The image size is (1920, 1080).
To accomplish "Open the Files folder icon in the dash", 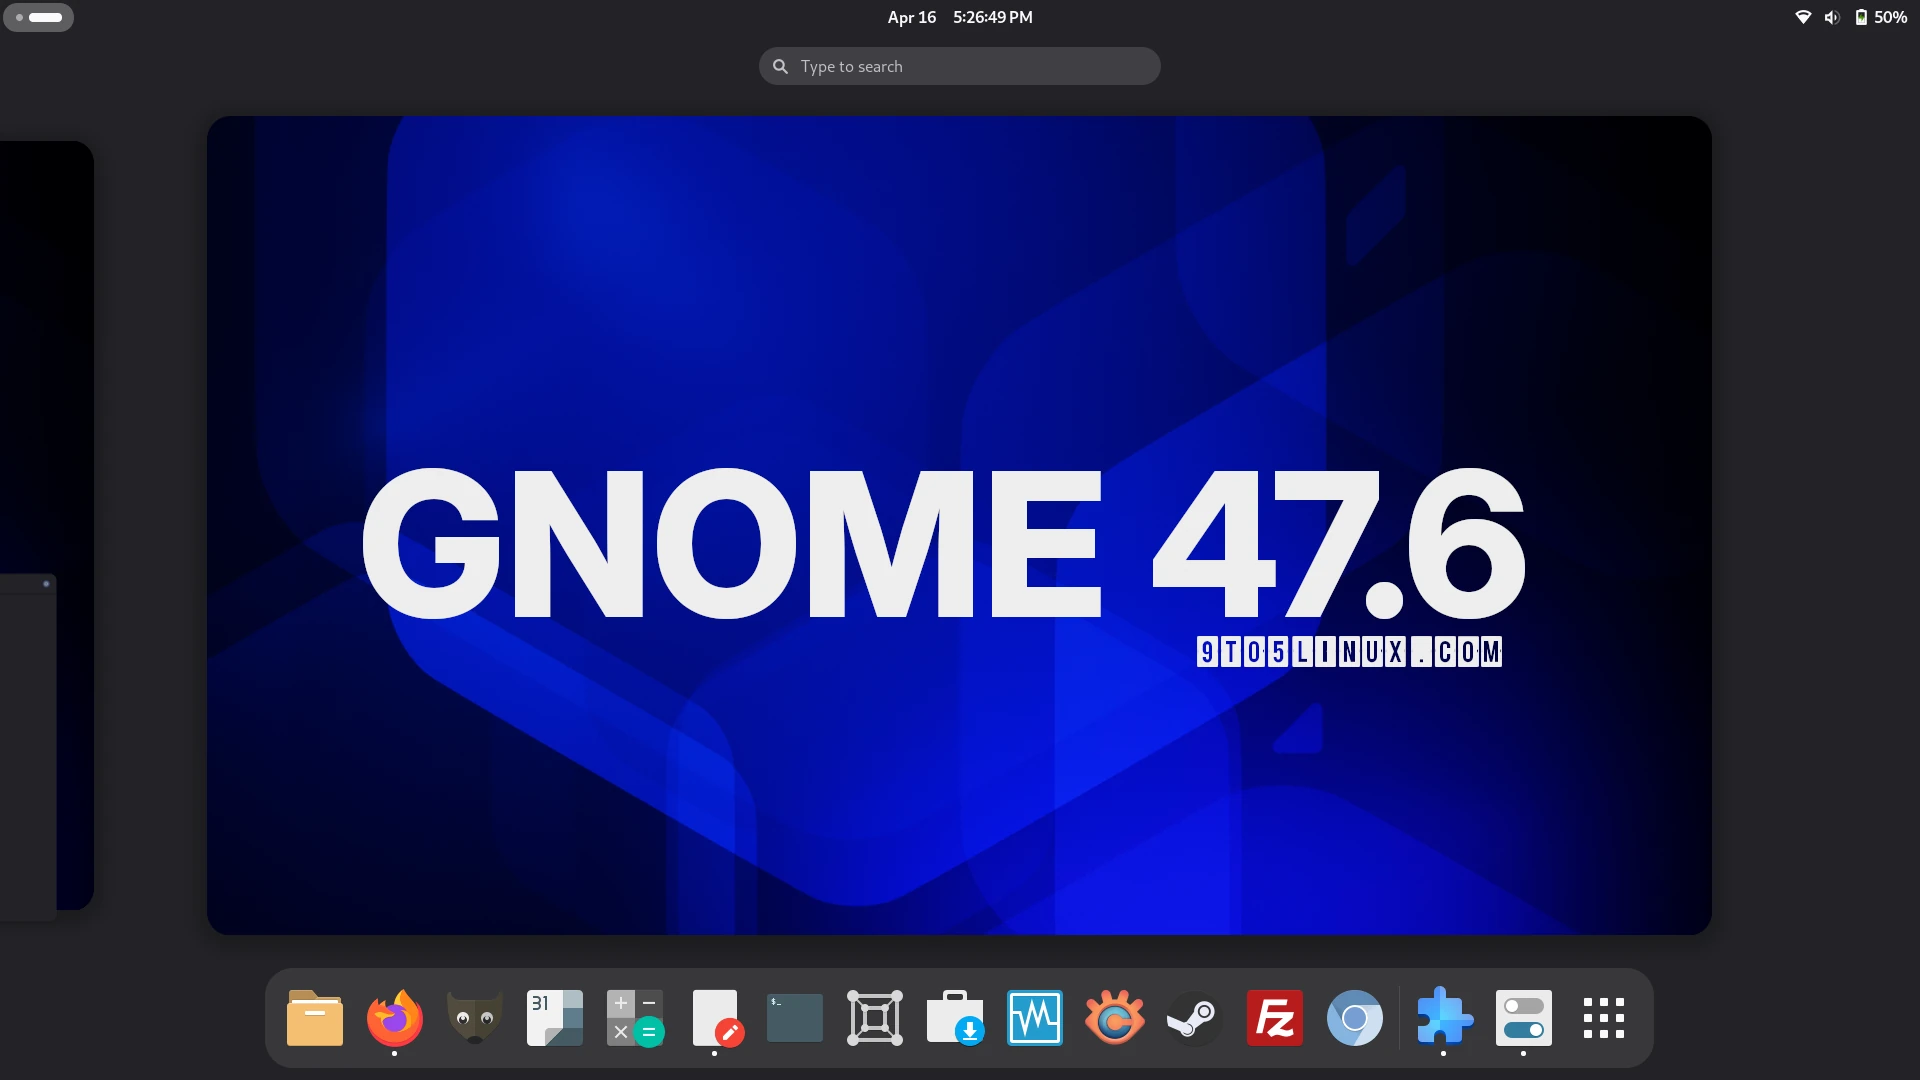I will tap(315, 1018).
